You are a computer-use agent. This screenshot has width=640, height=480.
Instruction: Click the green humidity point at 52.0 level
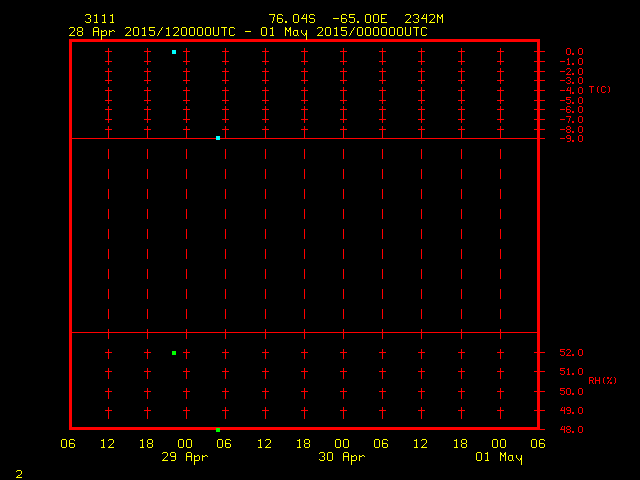click(174, 353)
